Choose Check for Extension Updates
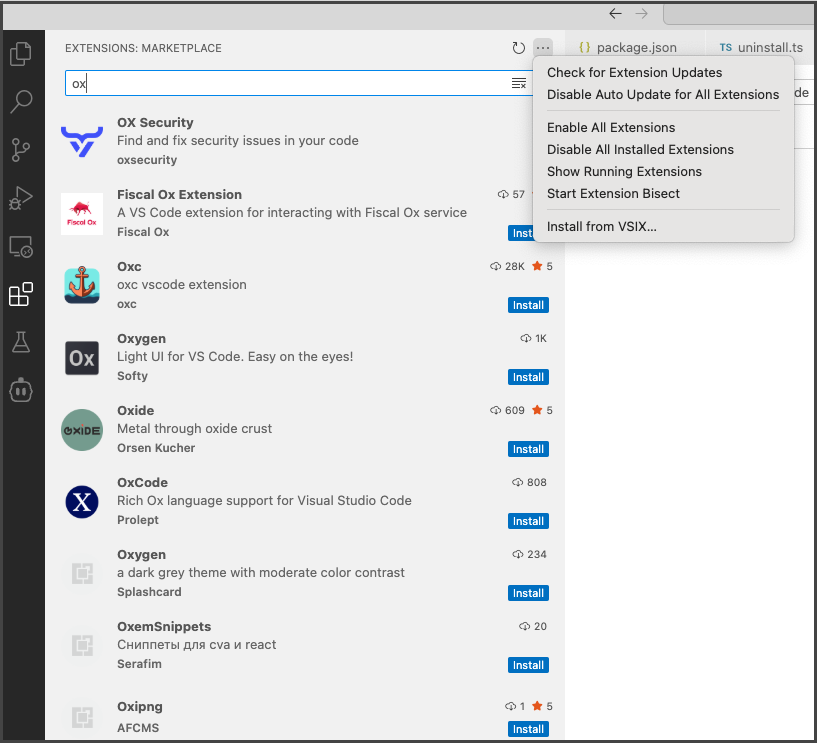Screen dimensions: 817x743 pos(634,72)
